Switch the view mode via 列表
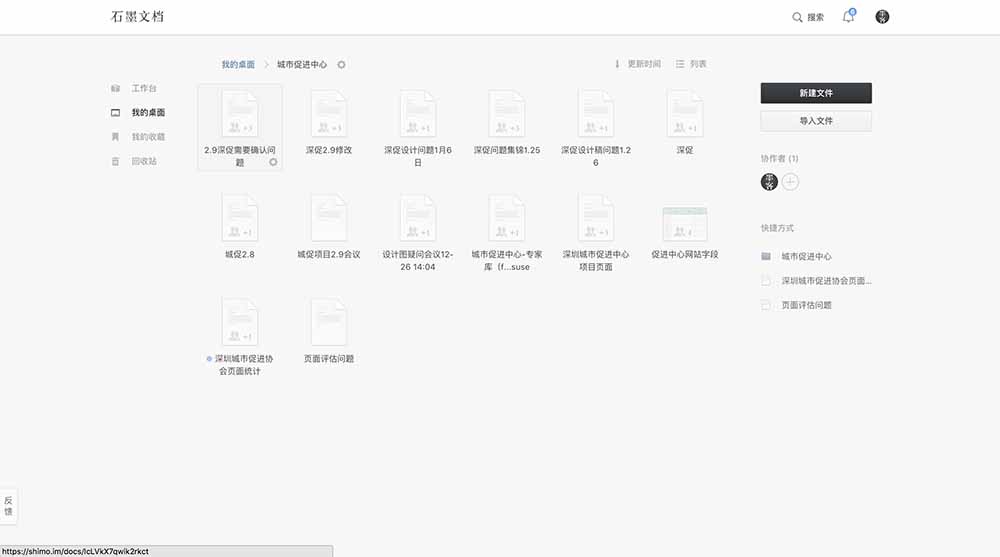1000x557 pixels. click(x=691, y=64)
